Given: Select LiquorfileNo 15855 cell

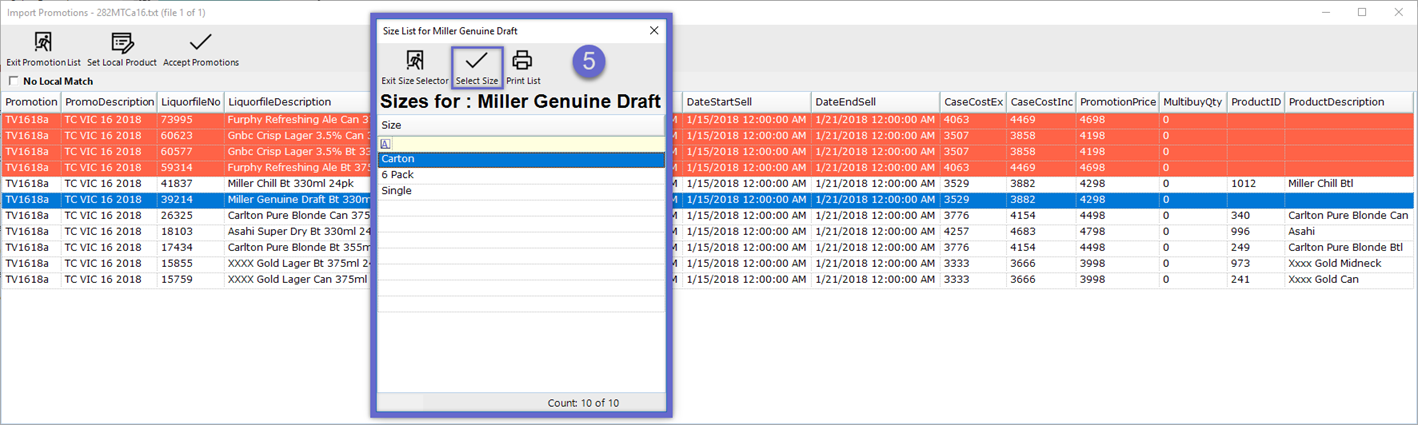Looking at the screenshot, I should click(191, 264).
